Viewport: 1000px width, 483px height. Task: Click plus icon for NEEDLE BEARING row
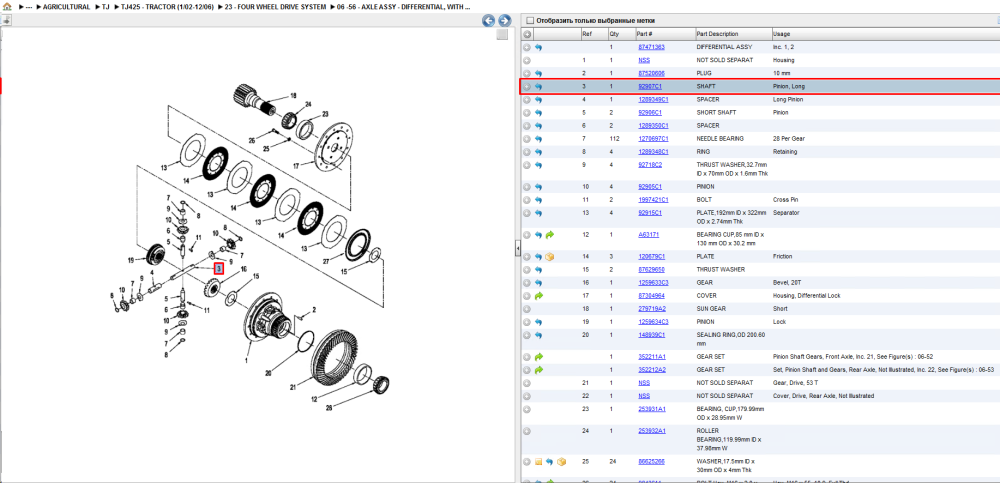[x=527, y=138]
